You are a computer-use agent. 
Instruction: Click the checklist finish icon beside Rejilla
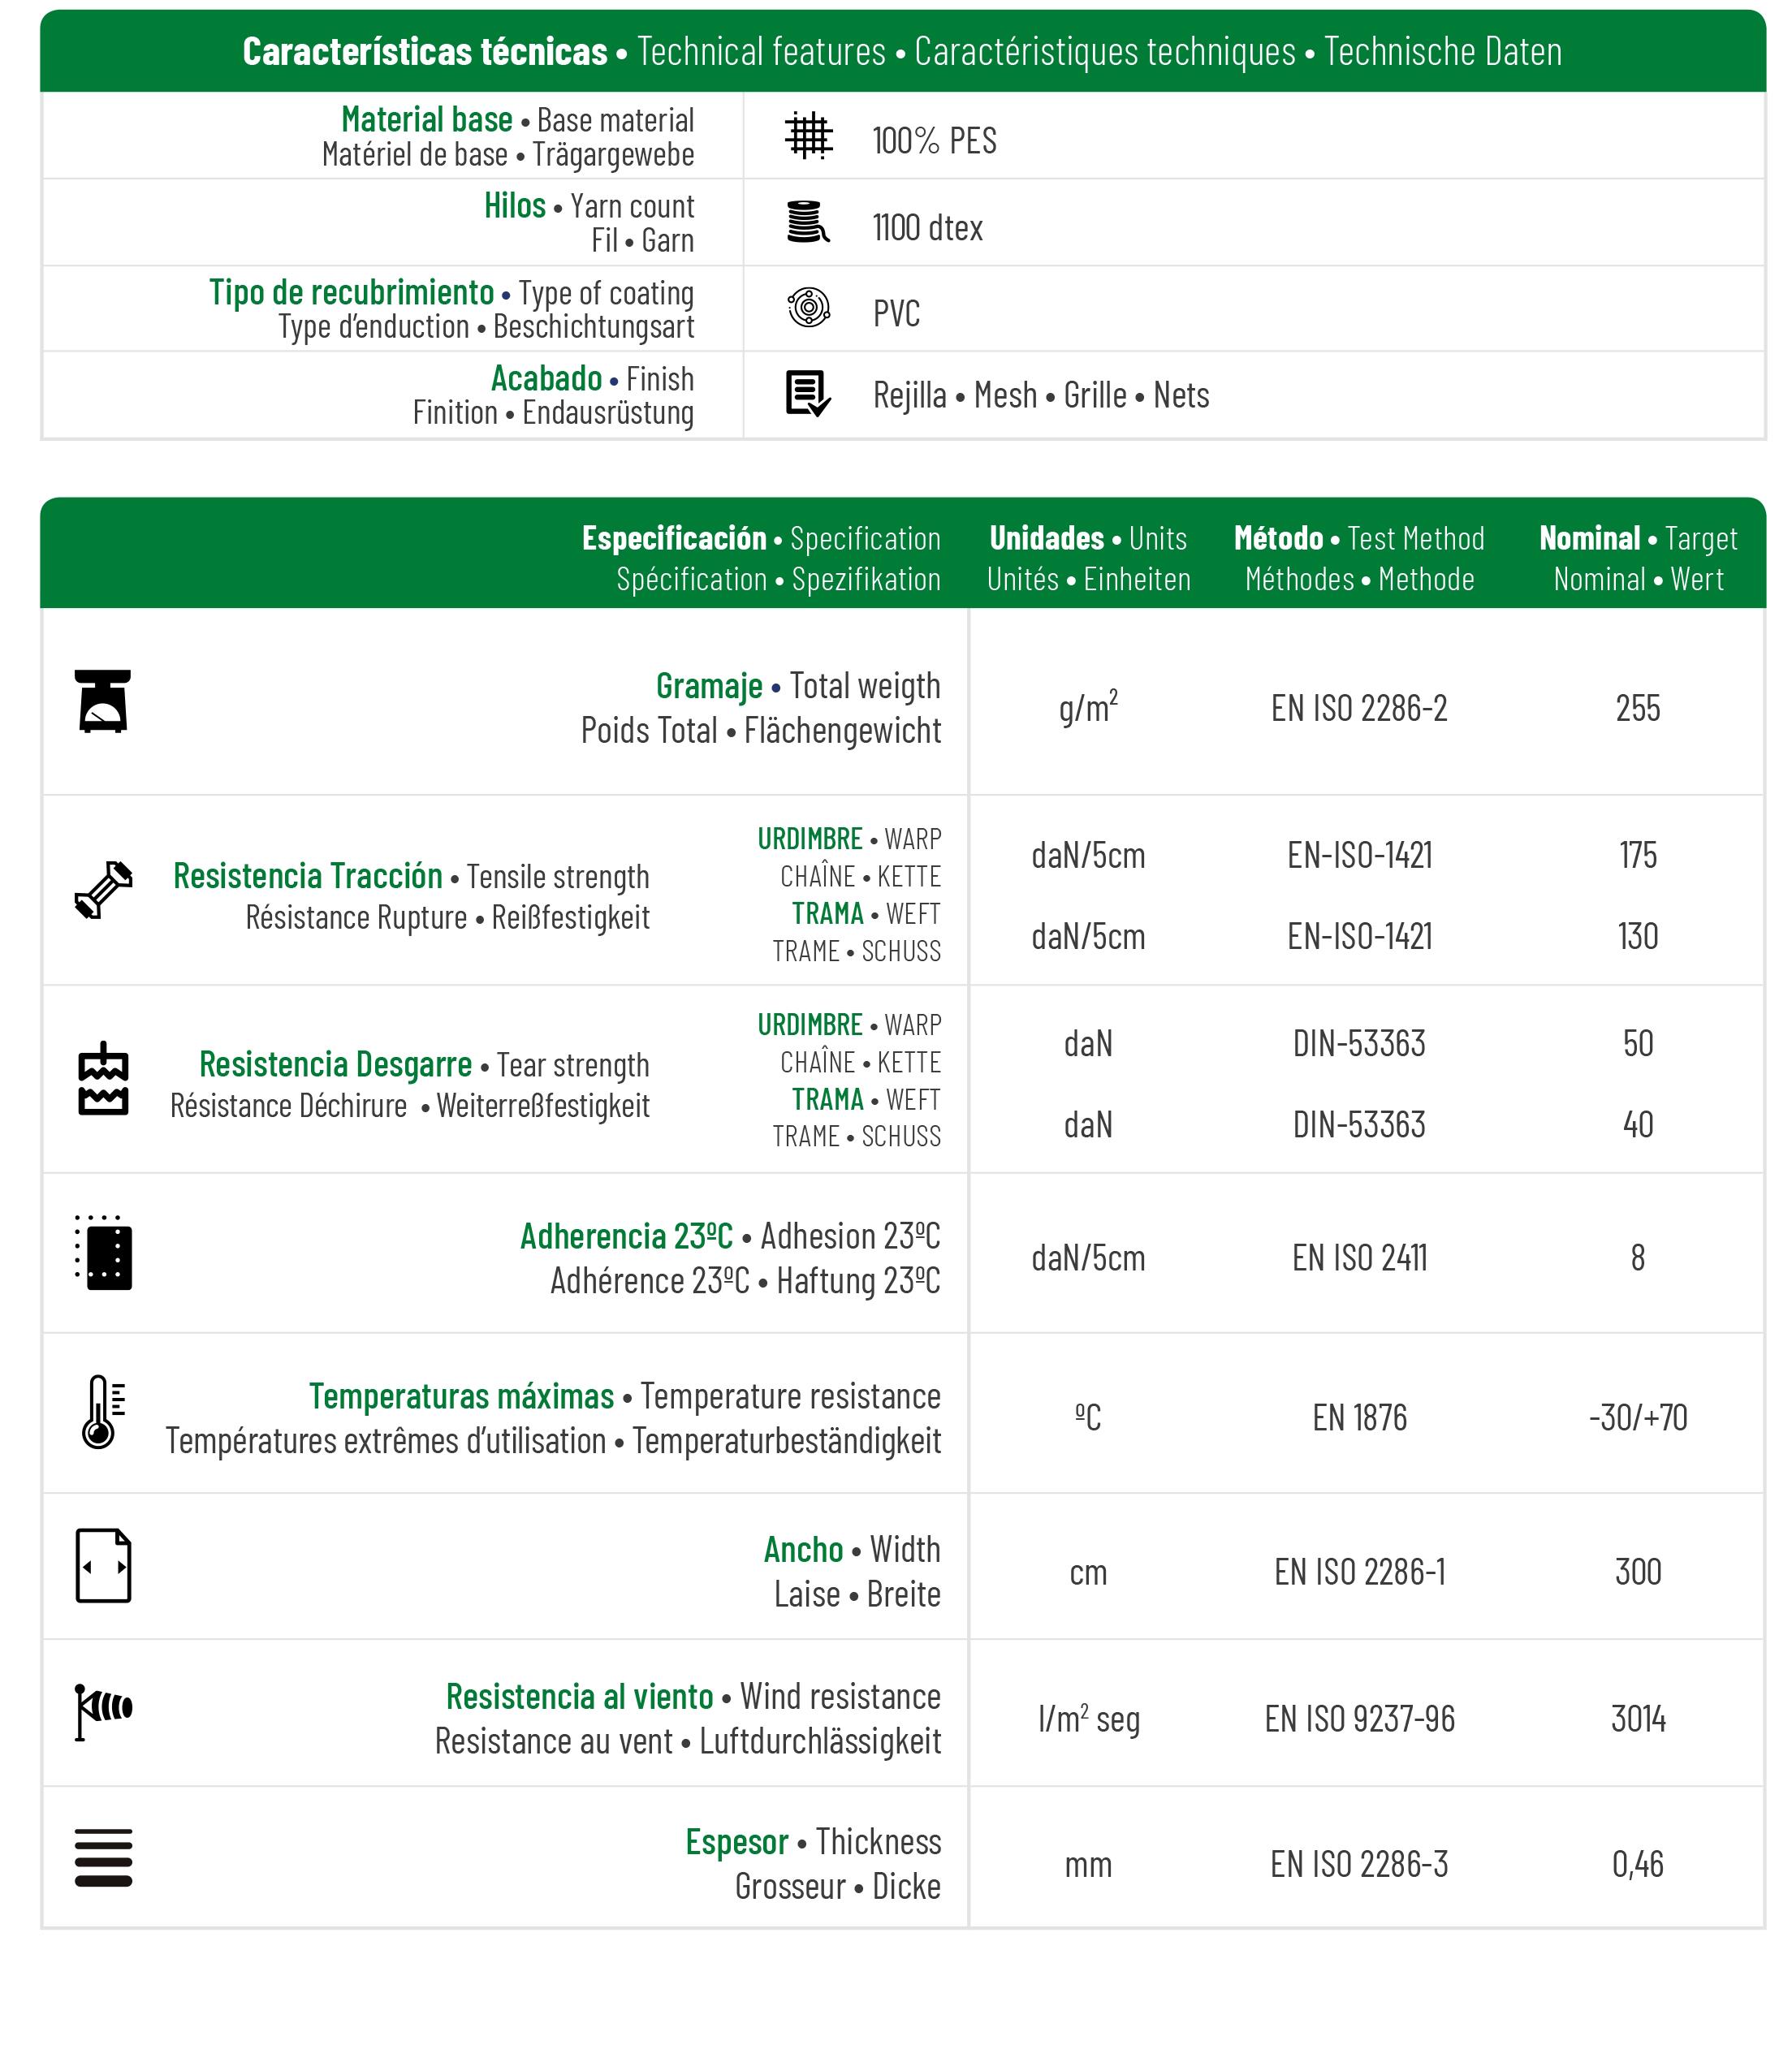[x=808, y=394]
